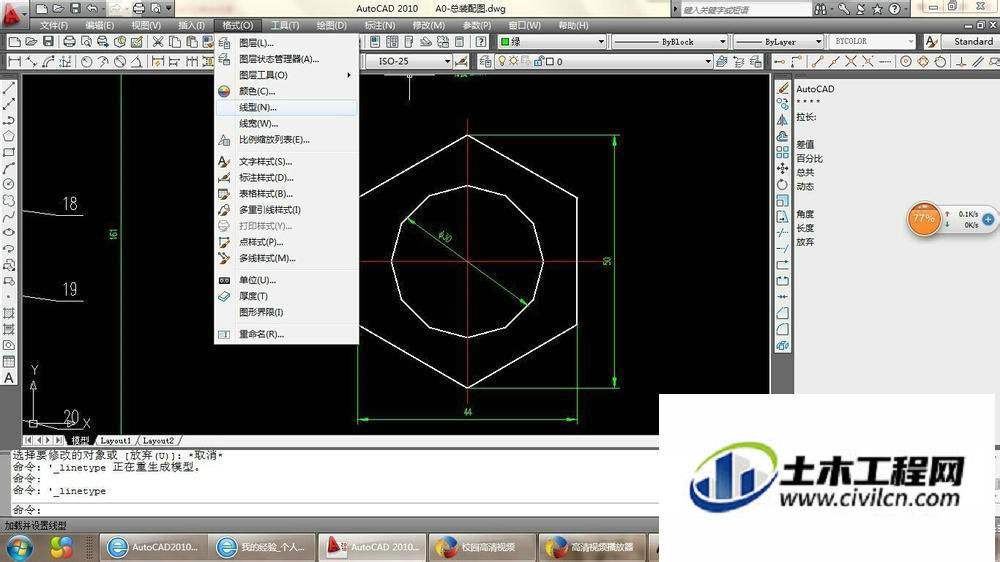Select the Array tool in modify toolbar
This screenshot has height=562, width=1000.
click(783, 152)
